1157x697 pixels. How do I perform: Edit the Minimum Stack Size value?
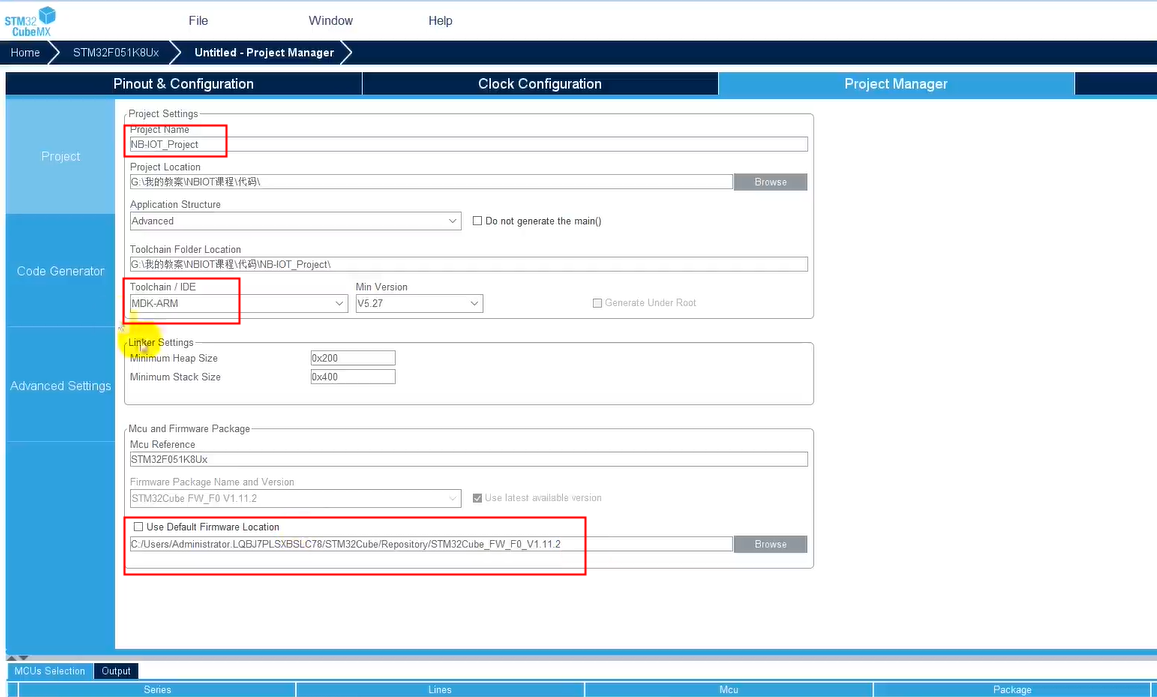click(x=353, y=377)
